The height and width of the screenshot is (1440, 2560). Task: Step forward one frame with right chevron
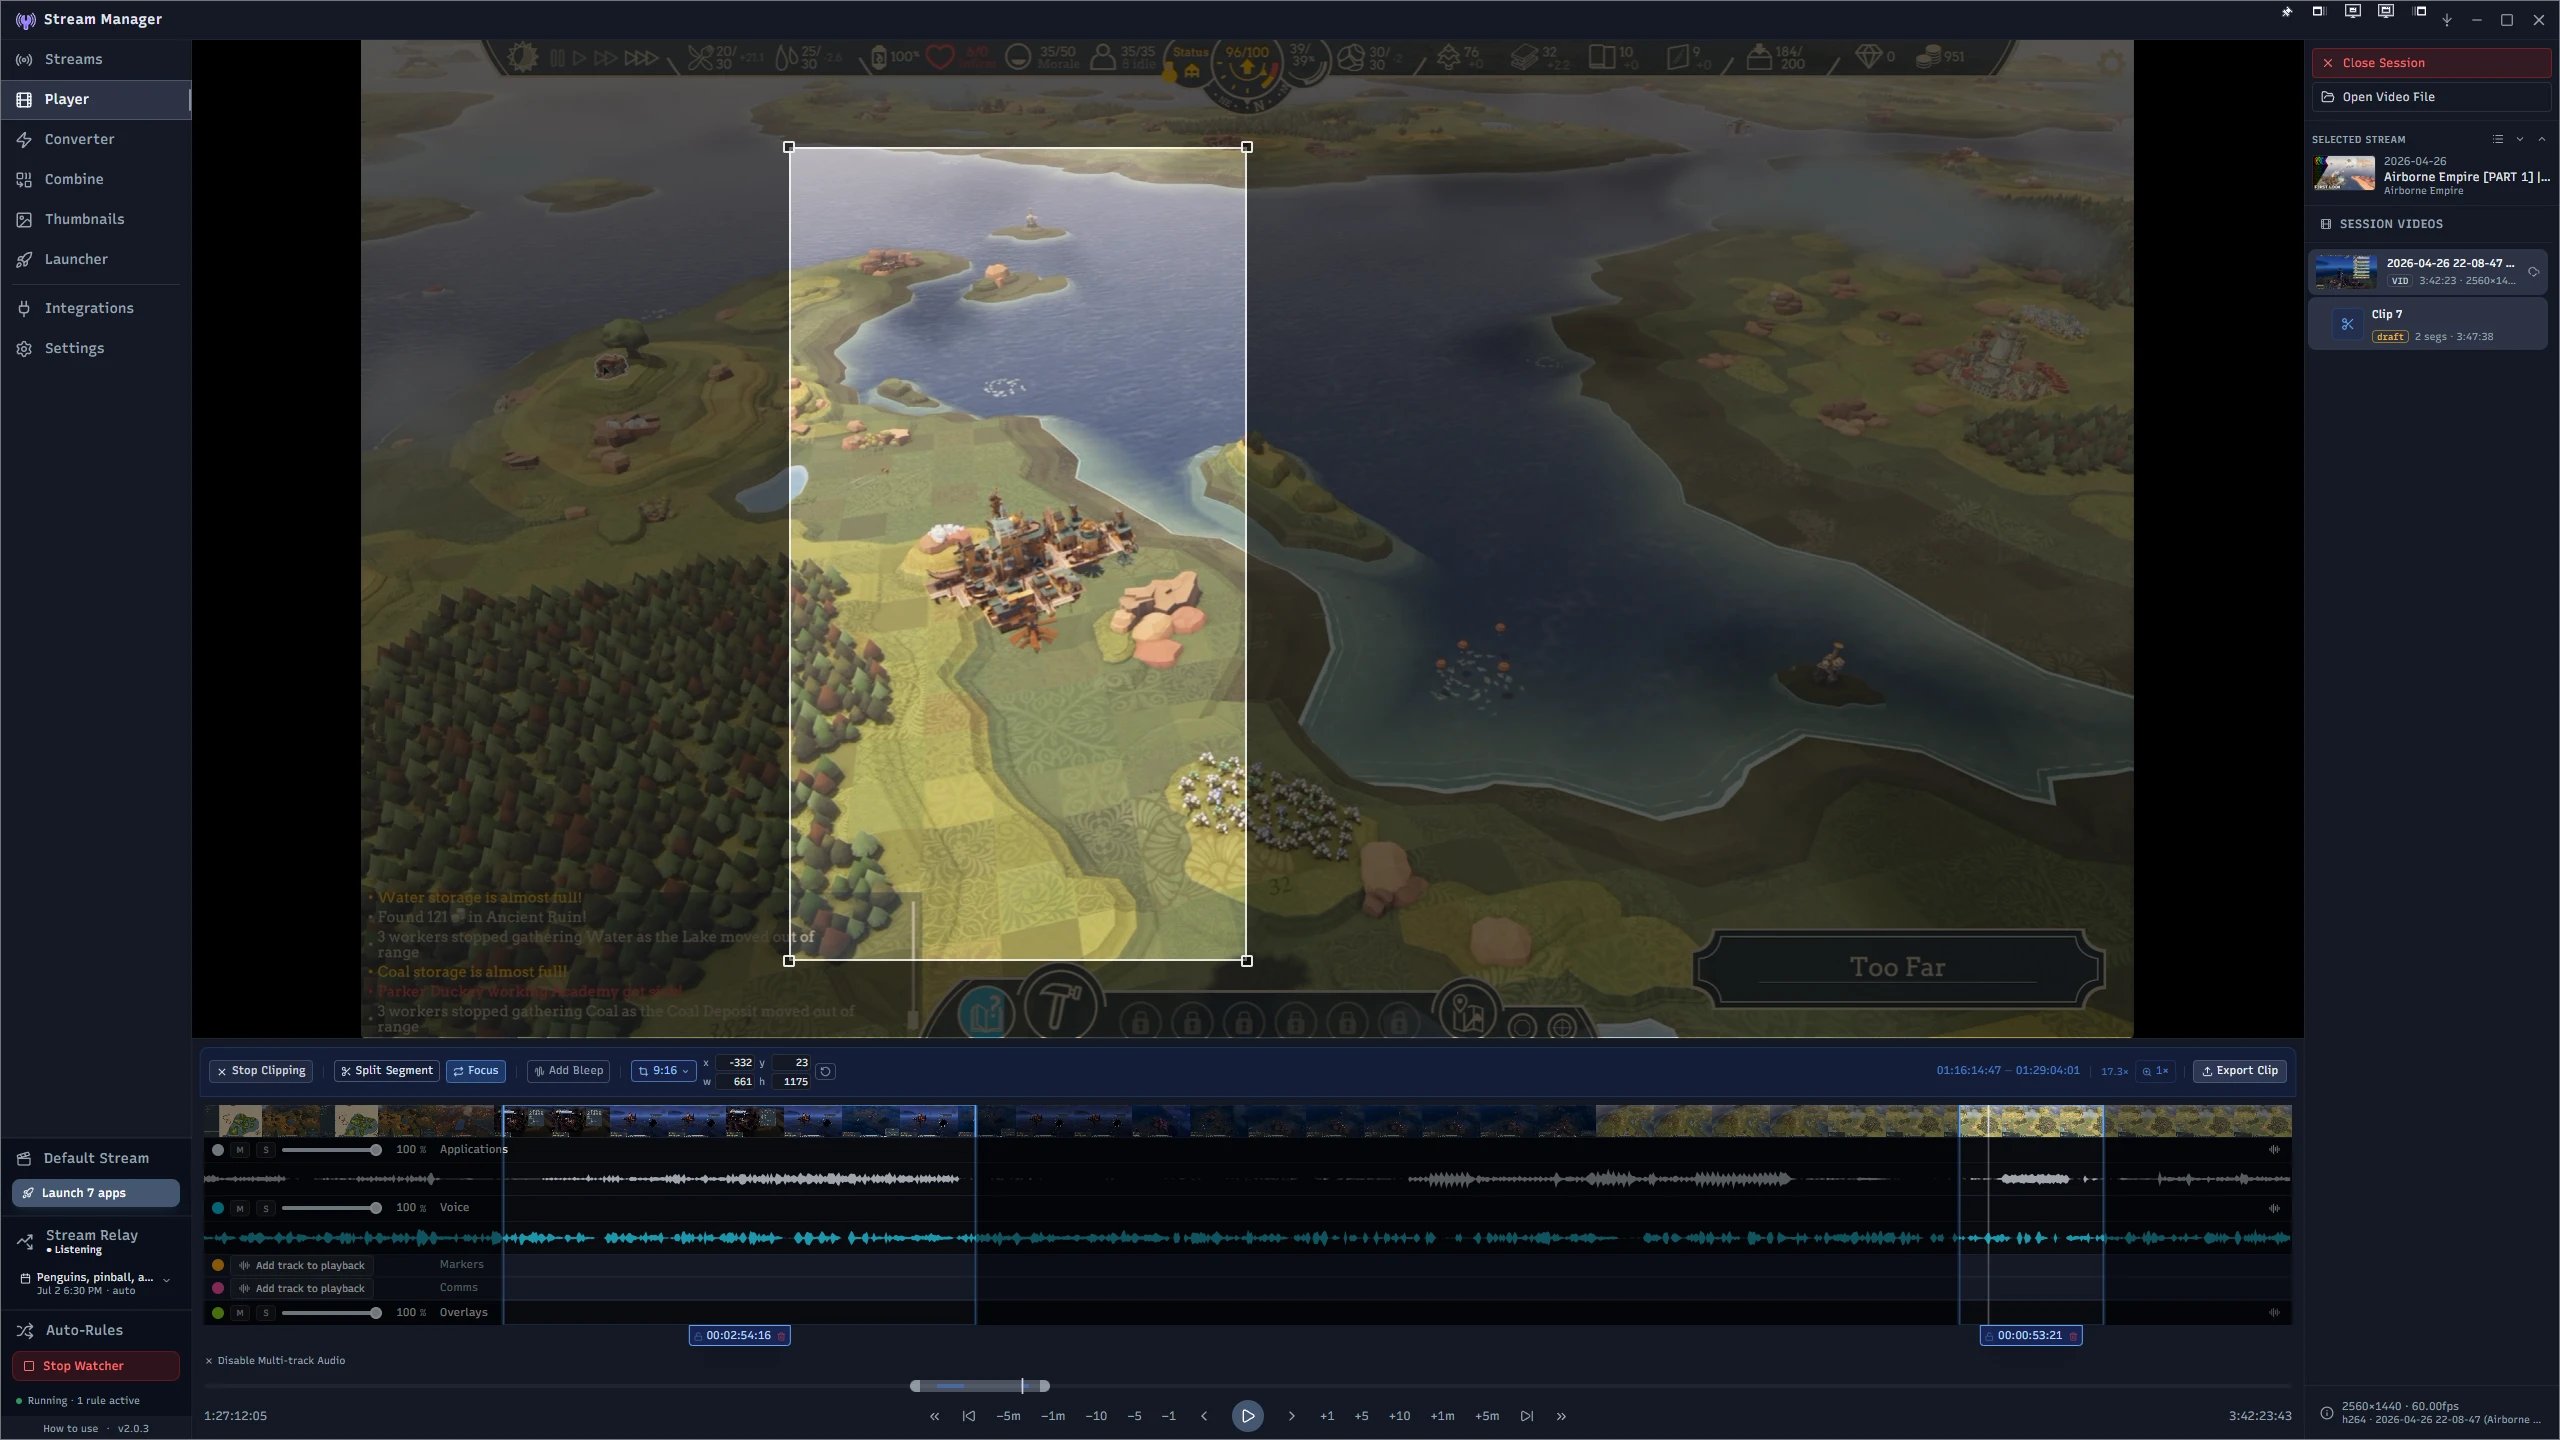tap(1291, 1416)
